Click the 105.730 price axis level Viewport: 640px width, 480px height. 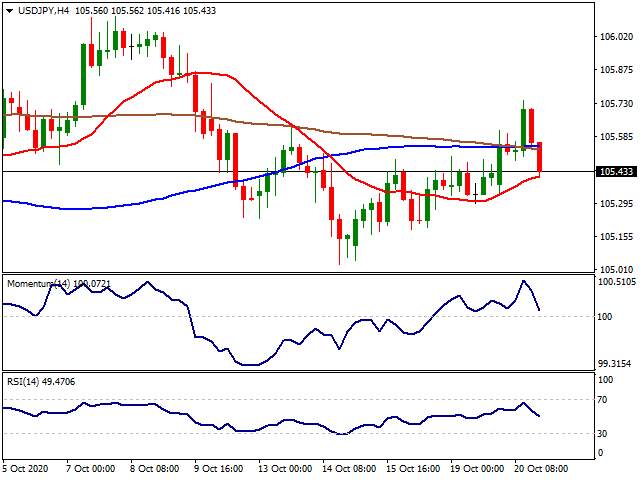click(616, 104)
